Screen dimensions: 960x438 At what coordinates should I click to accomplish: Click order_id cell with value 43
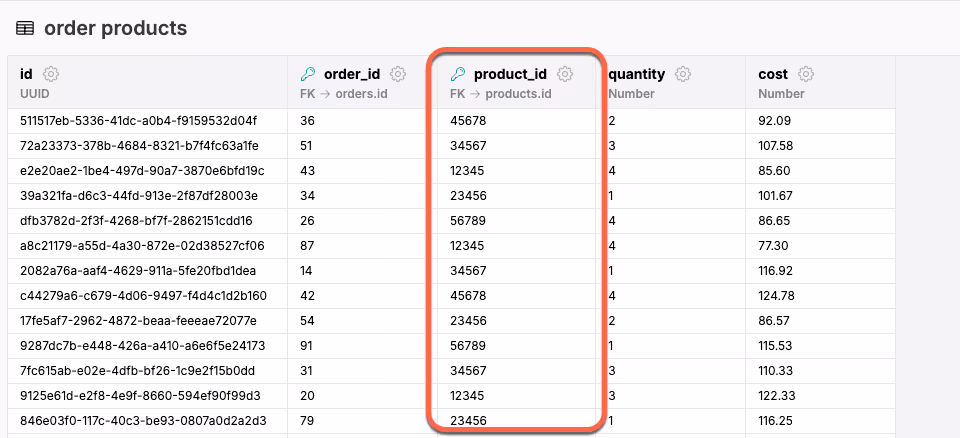tap(362, 171)
